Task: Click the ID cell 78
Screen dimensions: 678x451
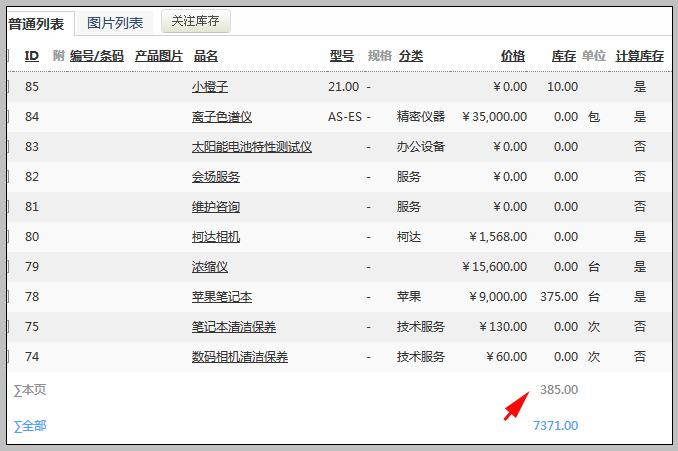Action: (x=32, y=297)
